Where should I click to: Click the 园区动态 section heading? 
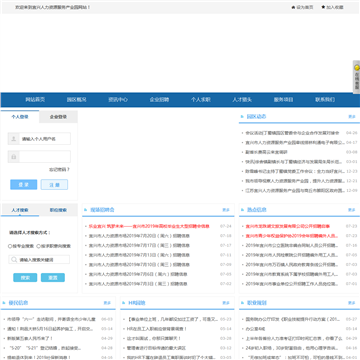(256, 117)
